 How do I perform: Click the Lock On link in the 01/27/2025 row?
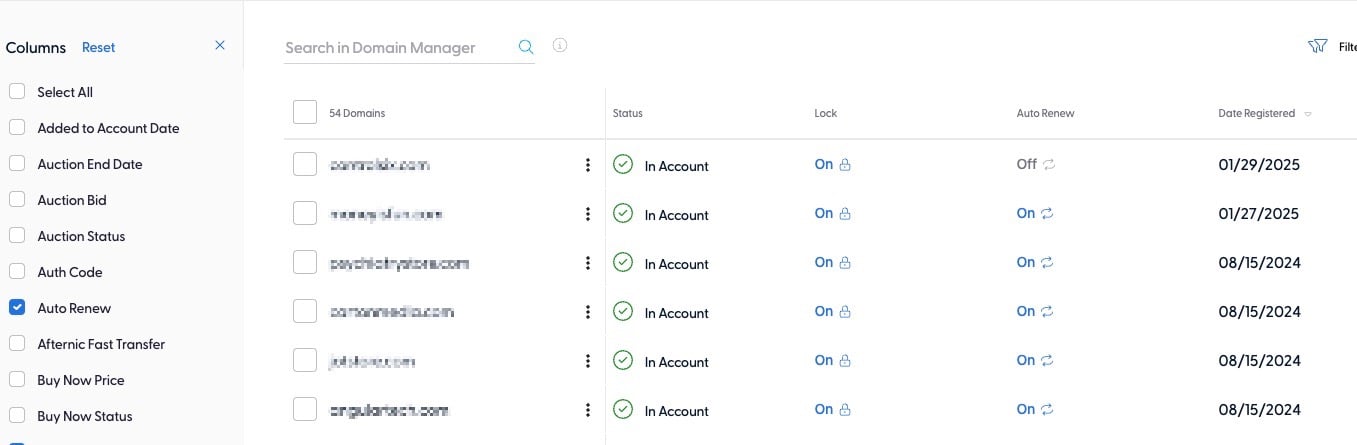tap(824, 213)
